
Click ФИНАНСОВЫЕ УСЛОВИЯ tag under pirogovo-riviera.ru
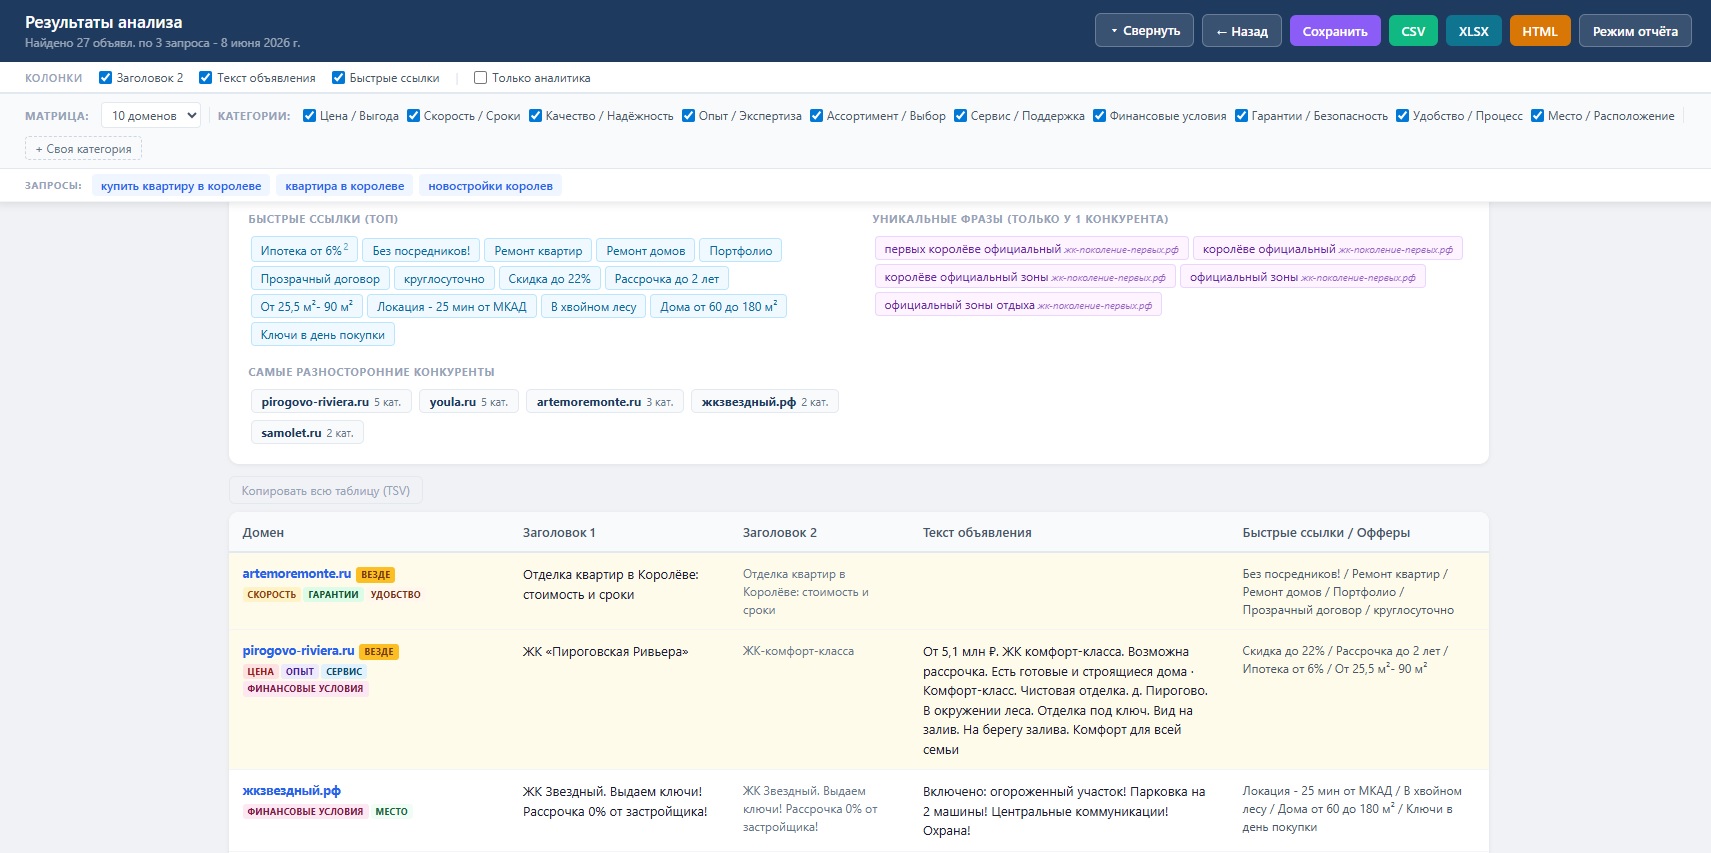pos(305,689)
